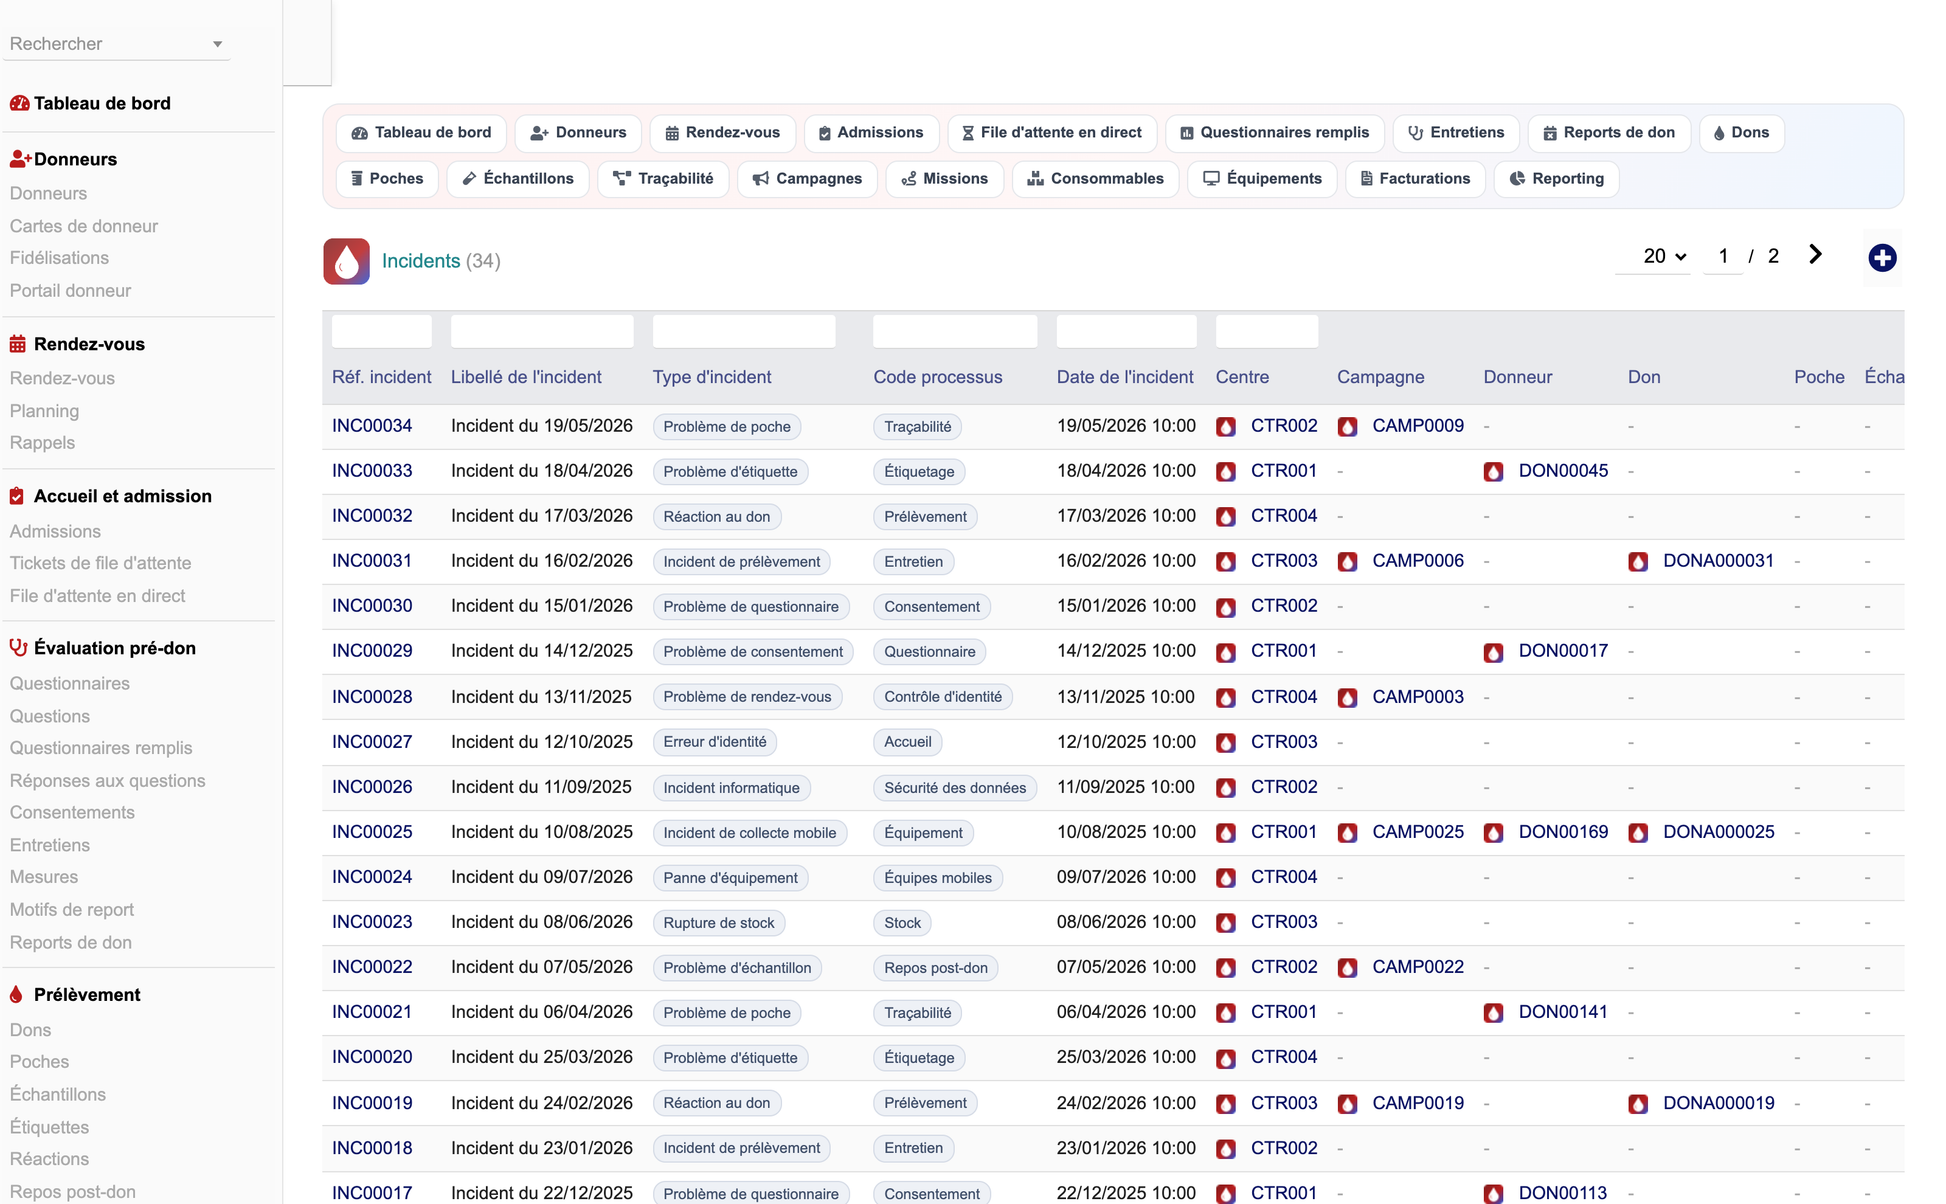Open Cartes de donneur in sidebar

coord(84,226)
